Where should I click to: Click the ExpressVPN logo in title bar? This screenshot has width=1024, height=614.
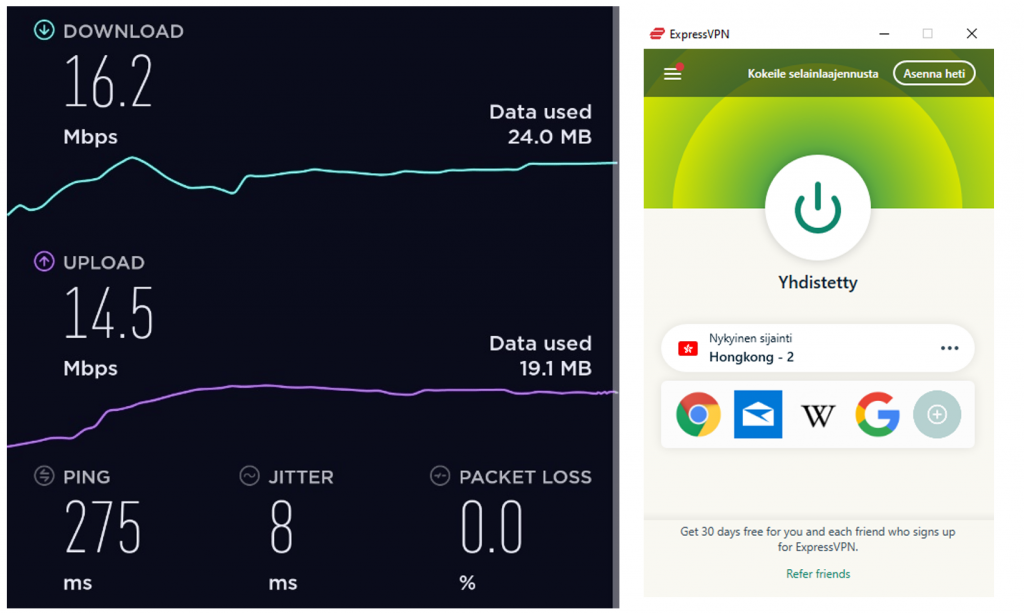(x=657, y=33)
